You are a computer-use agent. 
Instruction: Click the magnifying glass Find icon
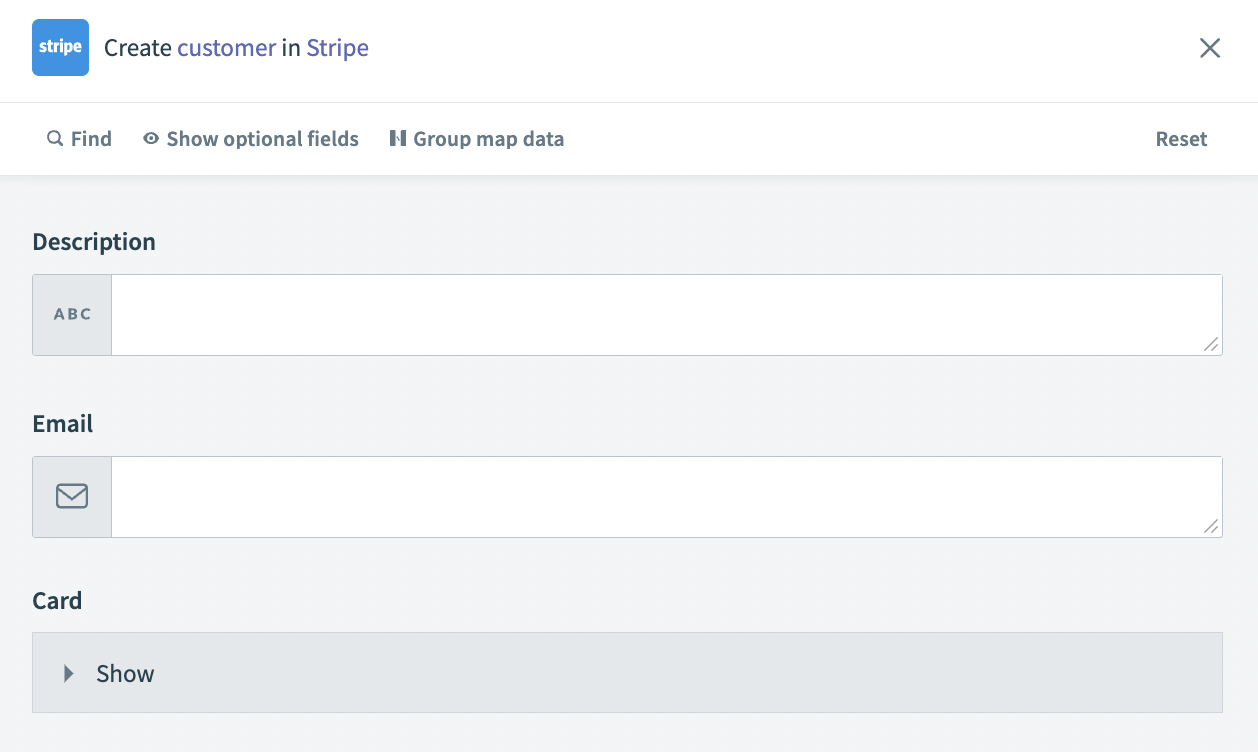[55, 139]
